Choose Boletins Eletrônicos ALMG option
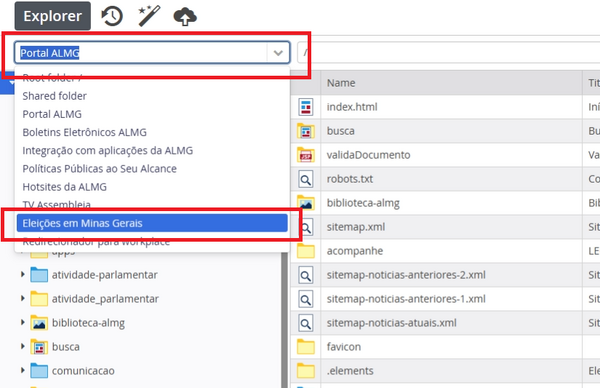 [x=85, y=132]
